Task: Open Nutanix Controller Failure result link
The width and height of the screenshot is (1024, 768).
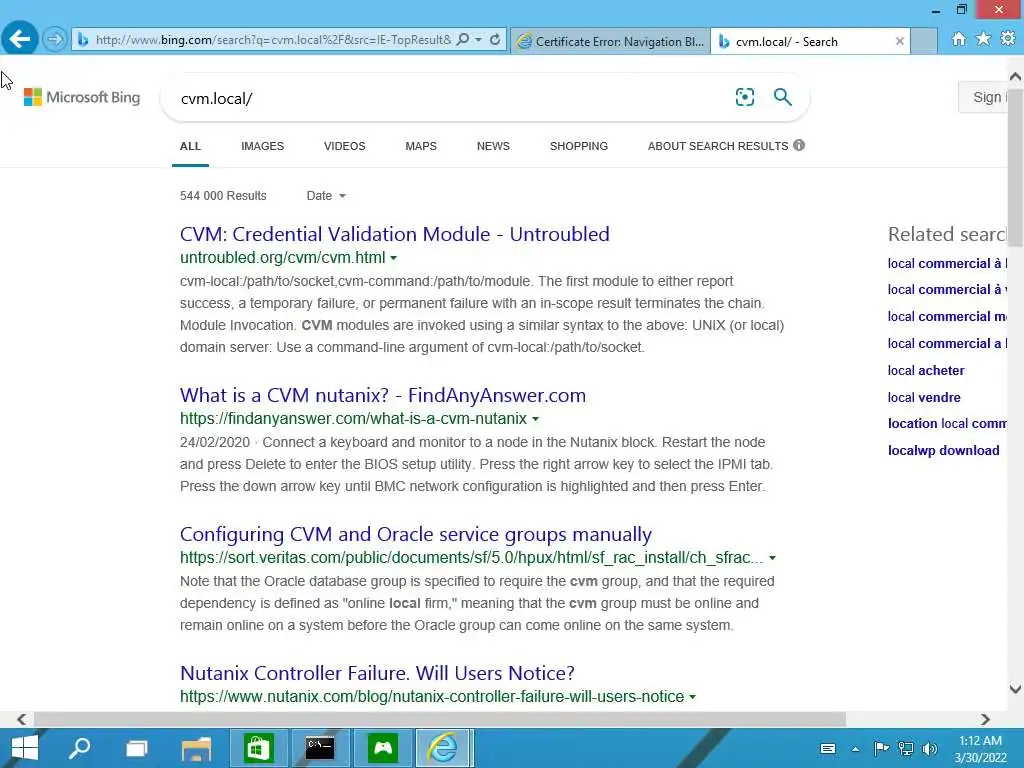Action: (x=377, y=673)
